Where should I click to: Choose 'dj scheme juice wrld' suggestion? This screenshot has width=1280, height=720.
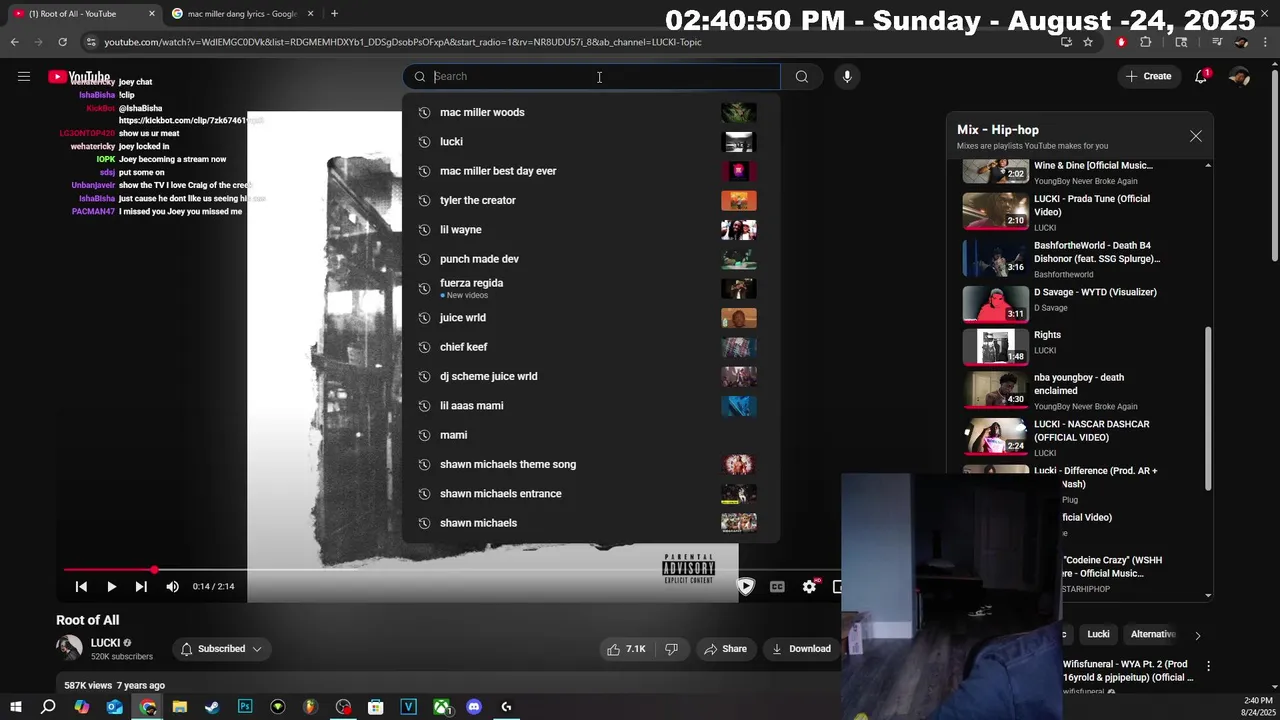(x=590, y=376)
